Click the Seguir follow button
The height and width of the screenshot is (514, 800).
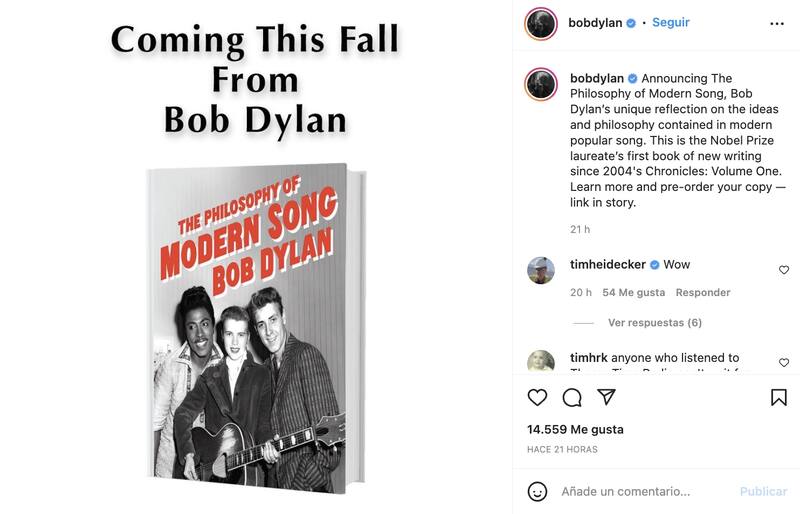(x=671, y=22)
